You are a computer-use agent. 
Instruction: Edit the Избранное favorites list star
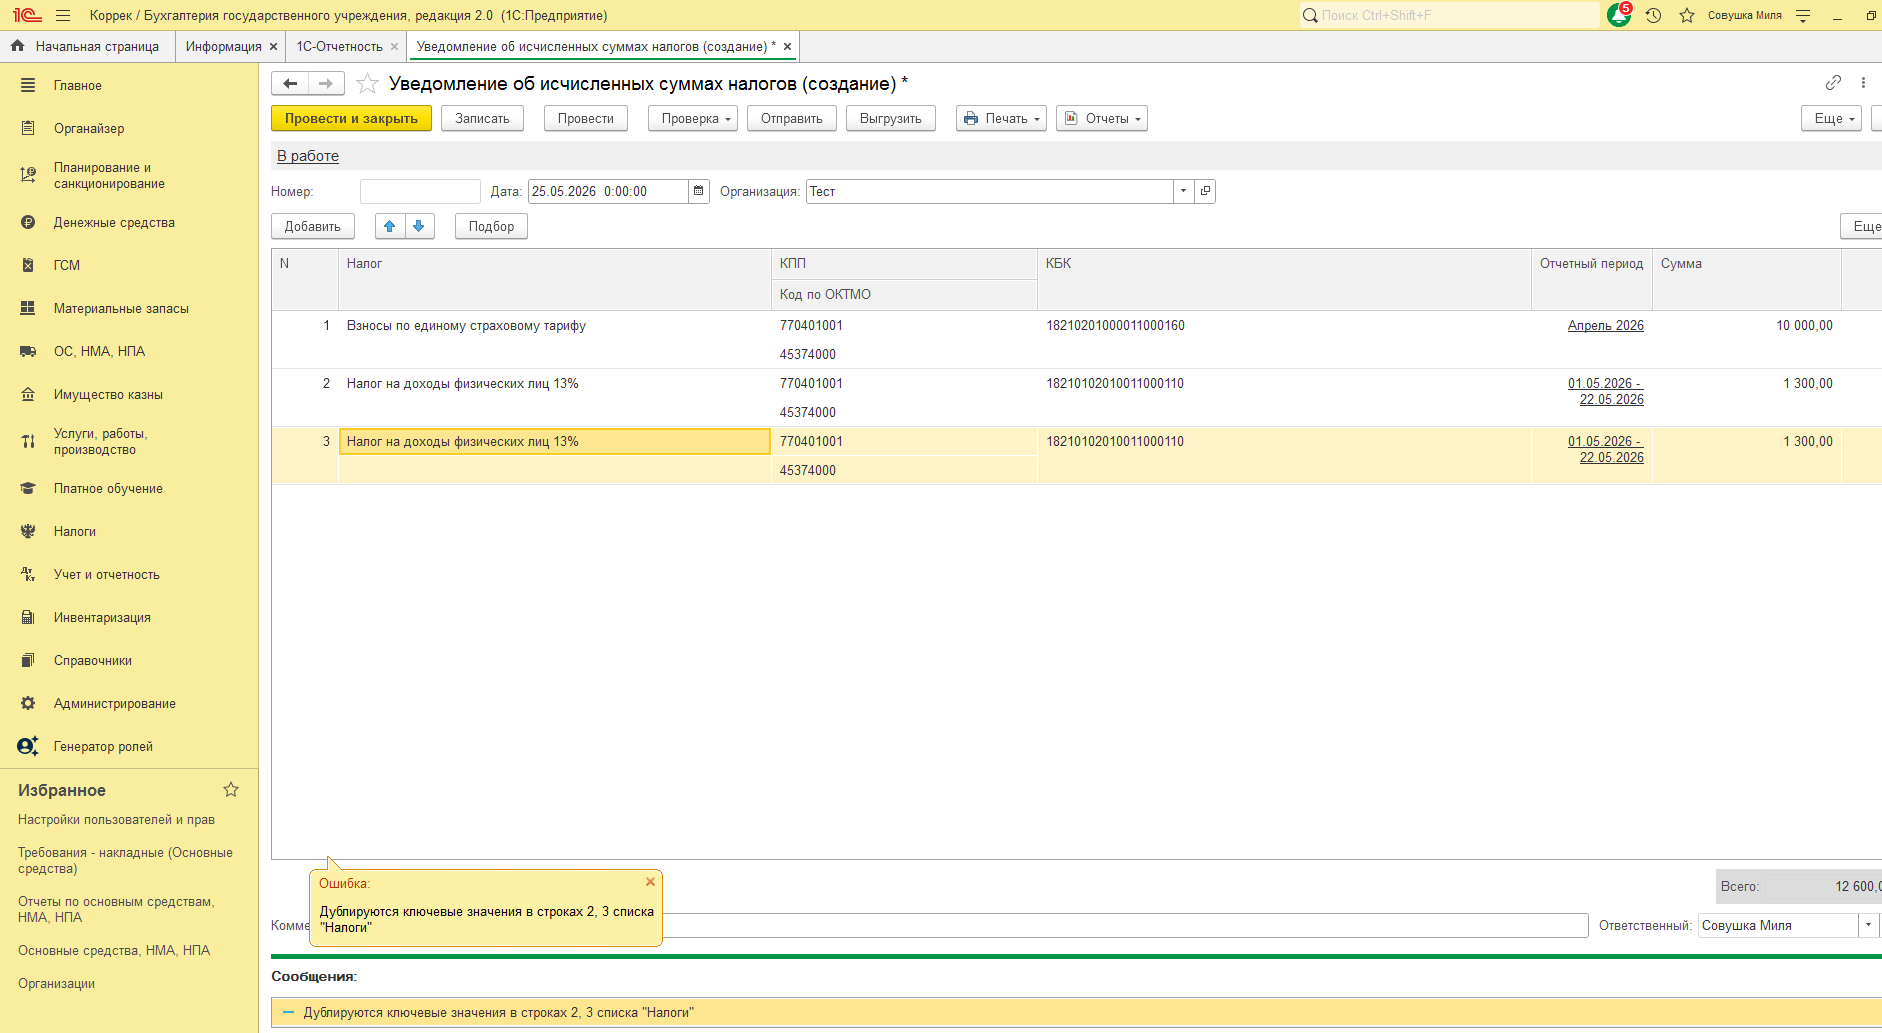click(231, 790)
